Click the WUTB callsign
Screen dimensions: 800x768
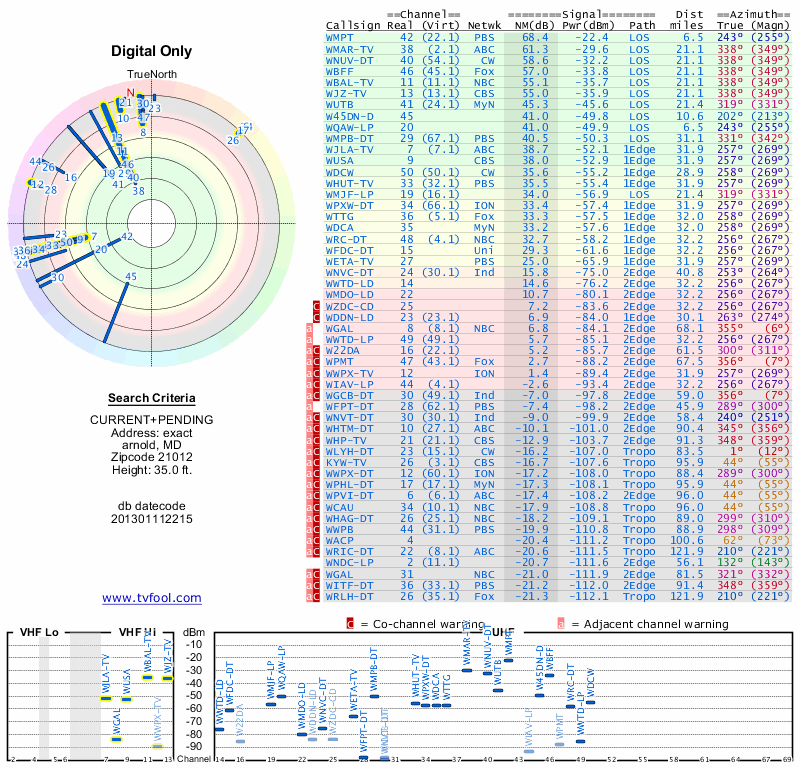click(339, 105)
